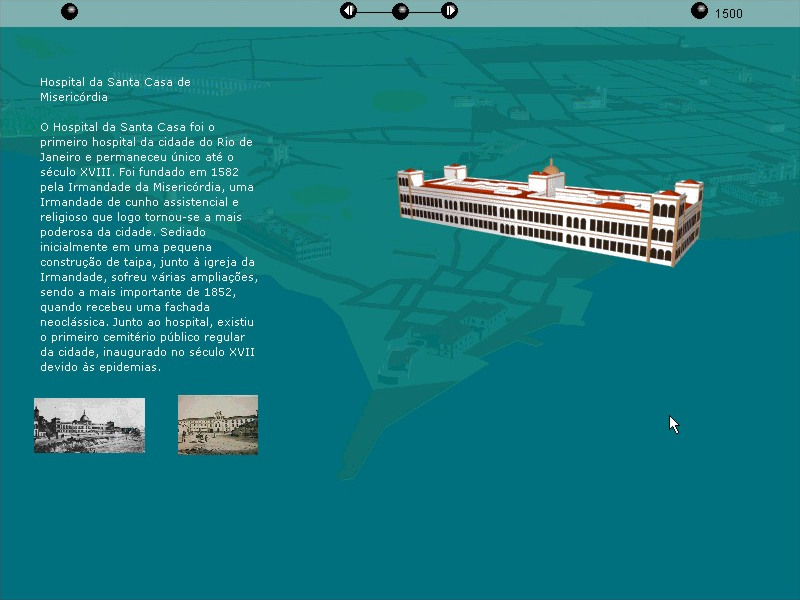The height and width of the screenshot is (600, 800).
Task: Click the title Hospital da Santa Casa de Misericórdia
Action: (115, 89)
